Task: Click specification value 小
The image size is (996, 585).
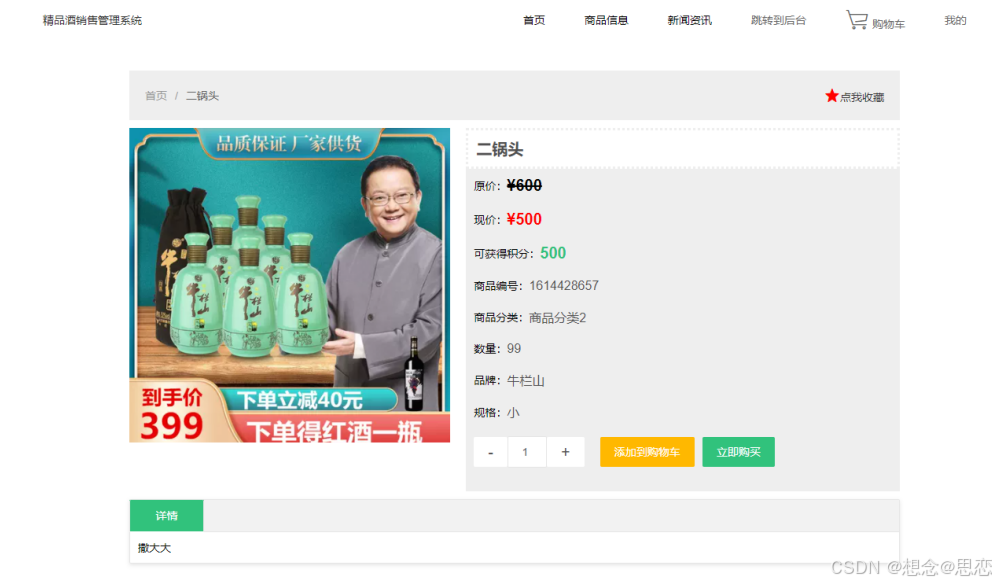Action: (x=513, y=413)
